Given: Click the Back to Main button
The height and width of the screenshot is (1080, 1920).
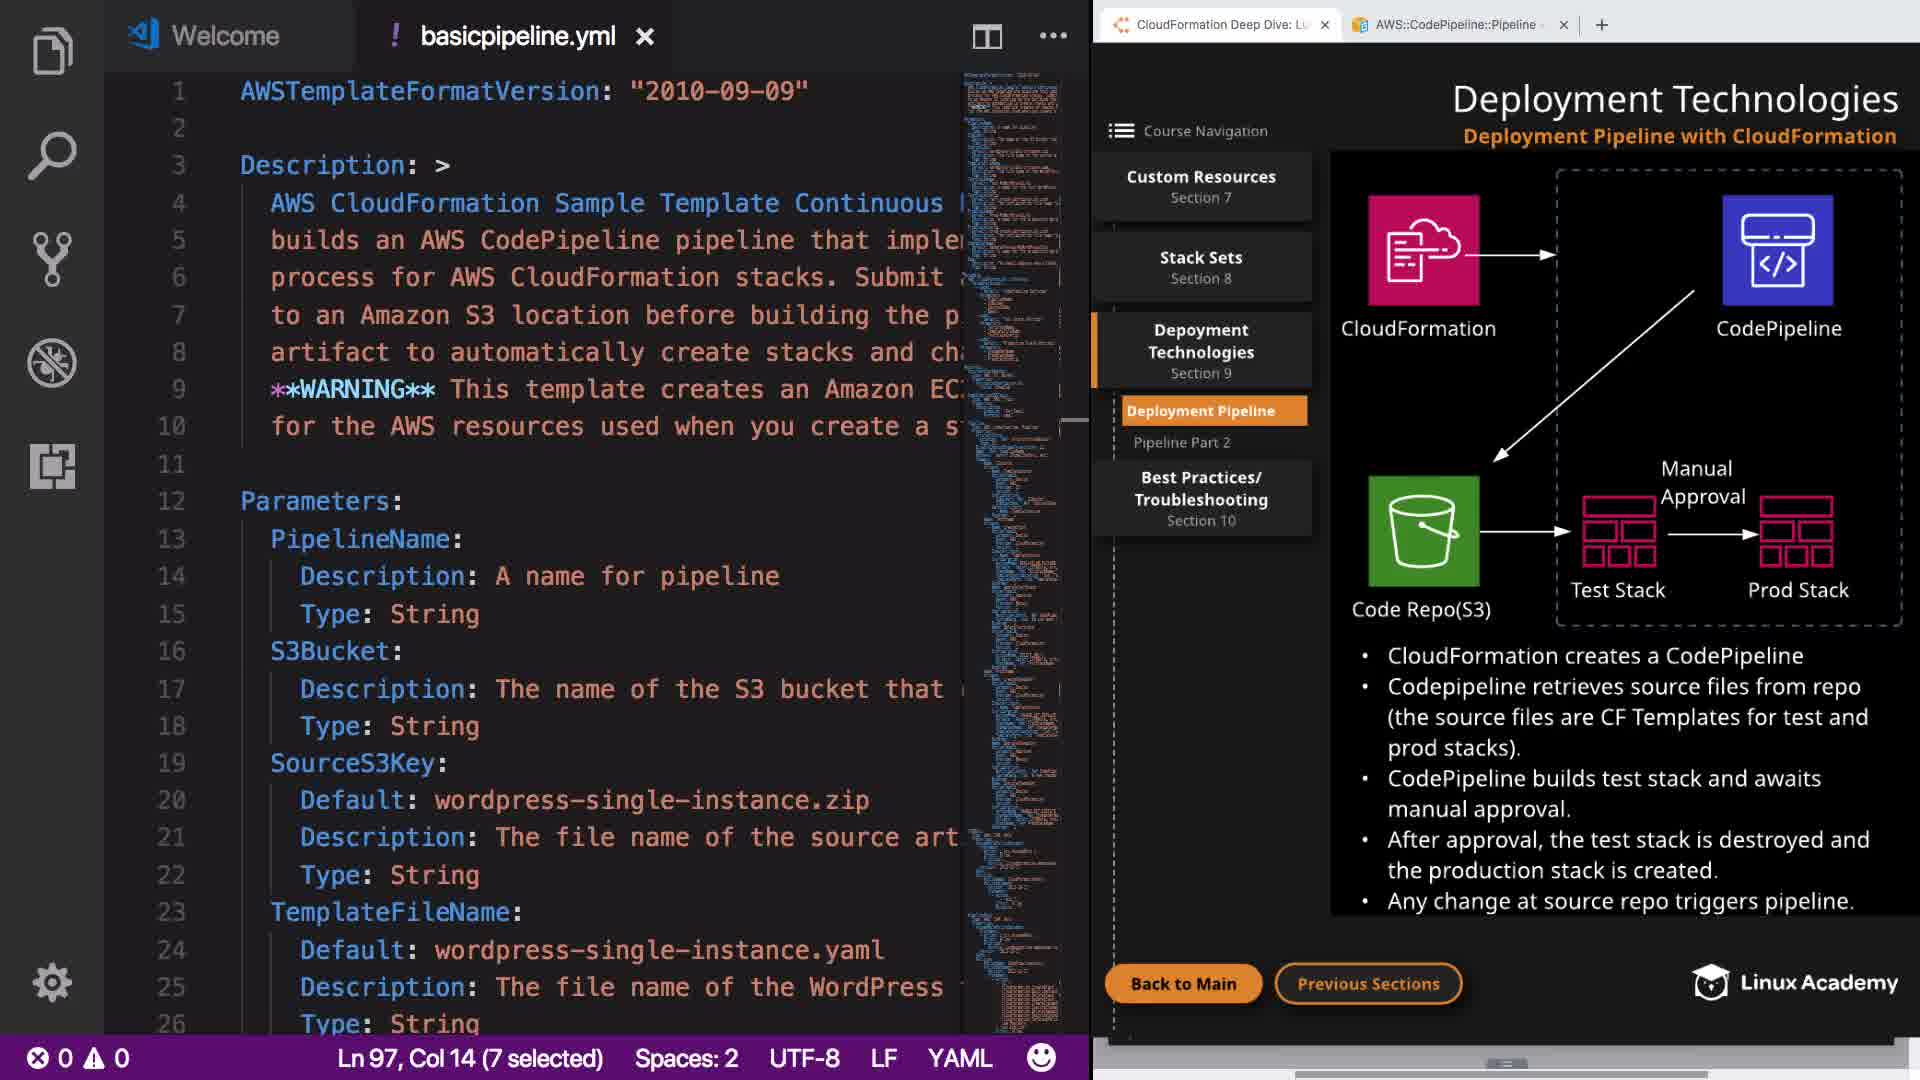Looking at the screenshot, I should point(1183,984).
